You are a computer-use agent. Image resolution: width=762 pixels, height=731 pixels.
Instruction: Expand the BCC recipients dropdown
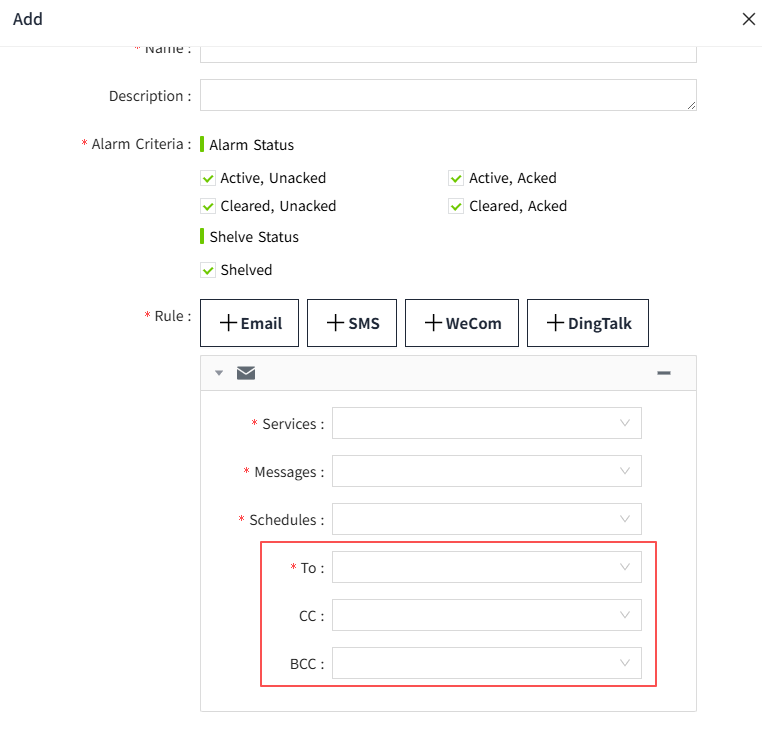click(x=486, y=663)
